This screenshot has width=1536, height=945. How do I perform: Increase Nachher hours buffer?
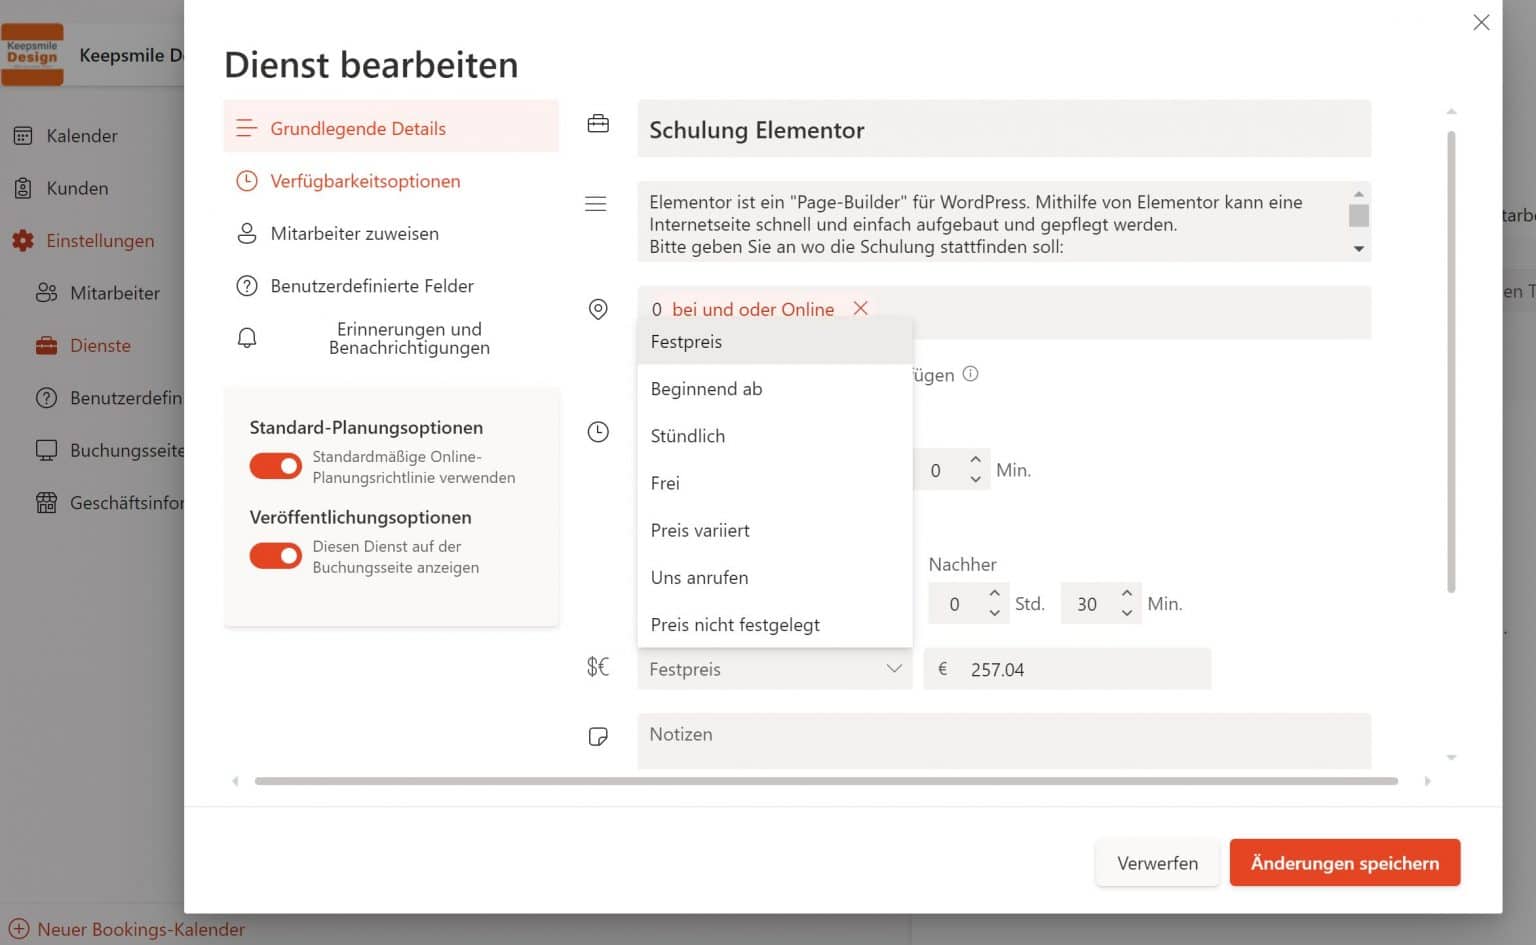[994, 594]
